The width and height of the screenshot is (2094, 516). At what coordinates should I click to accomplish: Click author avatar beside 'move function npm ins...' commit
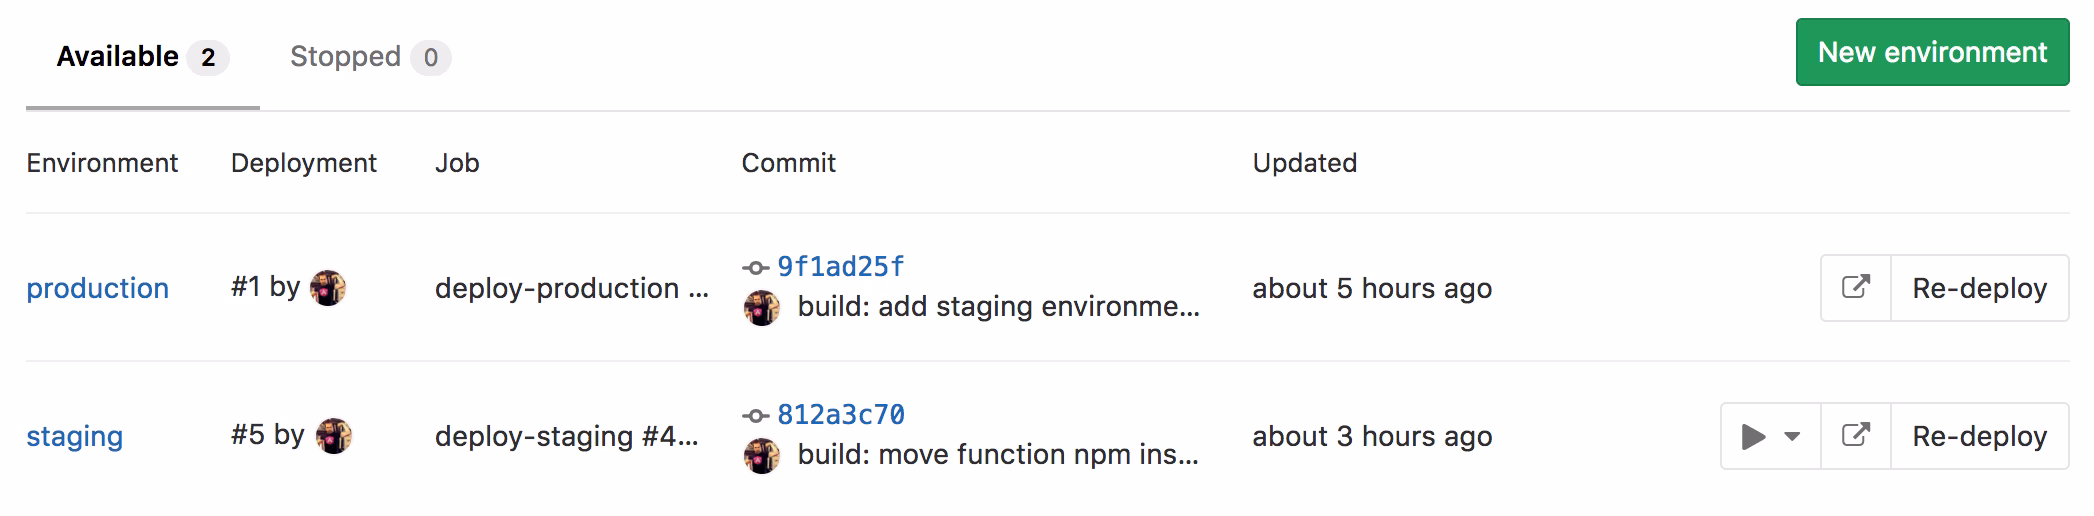pos(762,456)
